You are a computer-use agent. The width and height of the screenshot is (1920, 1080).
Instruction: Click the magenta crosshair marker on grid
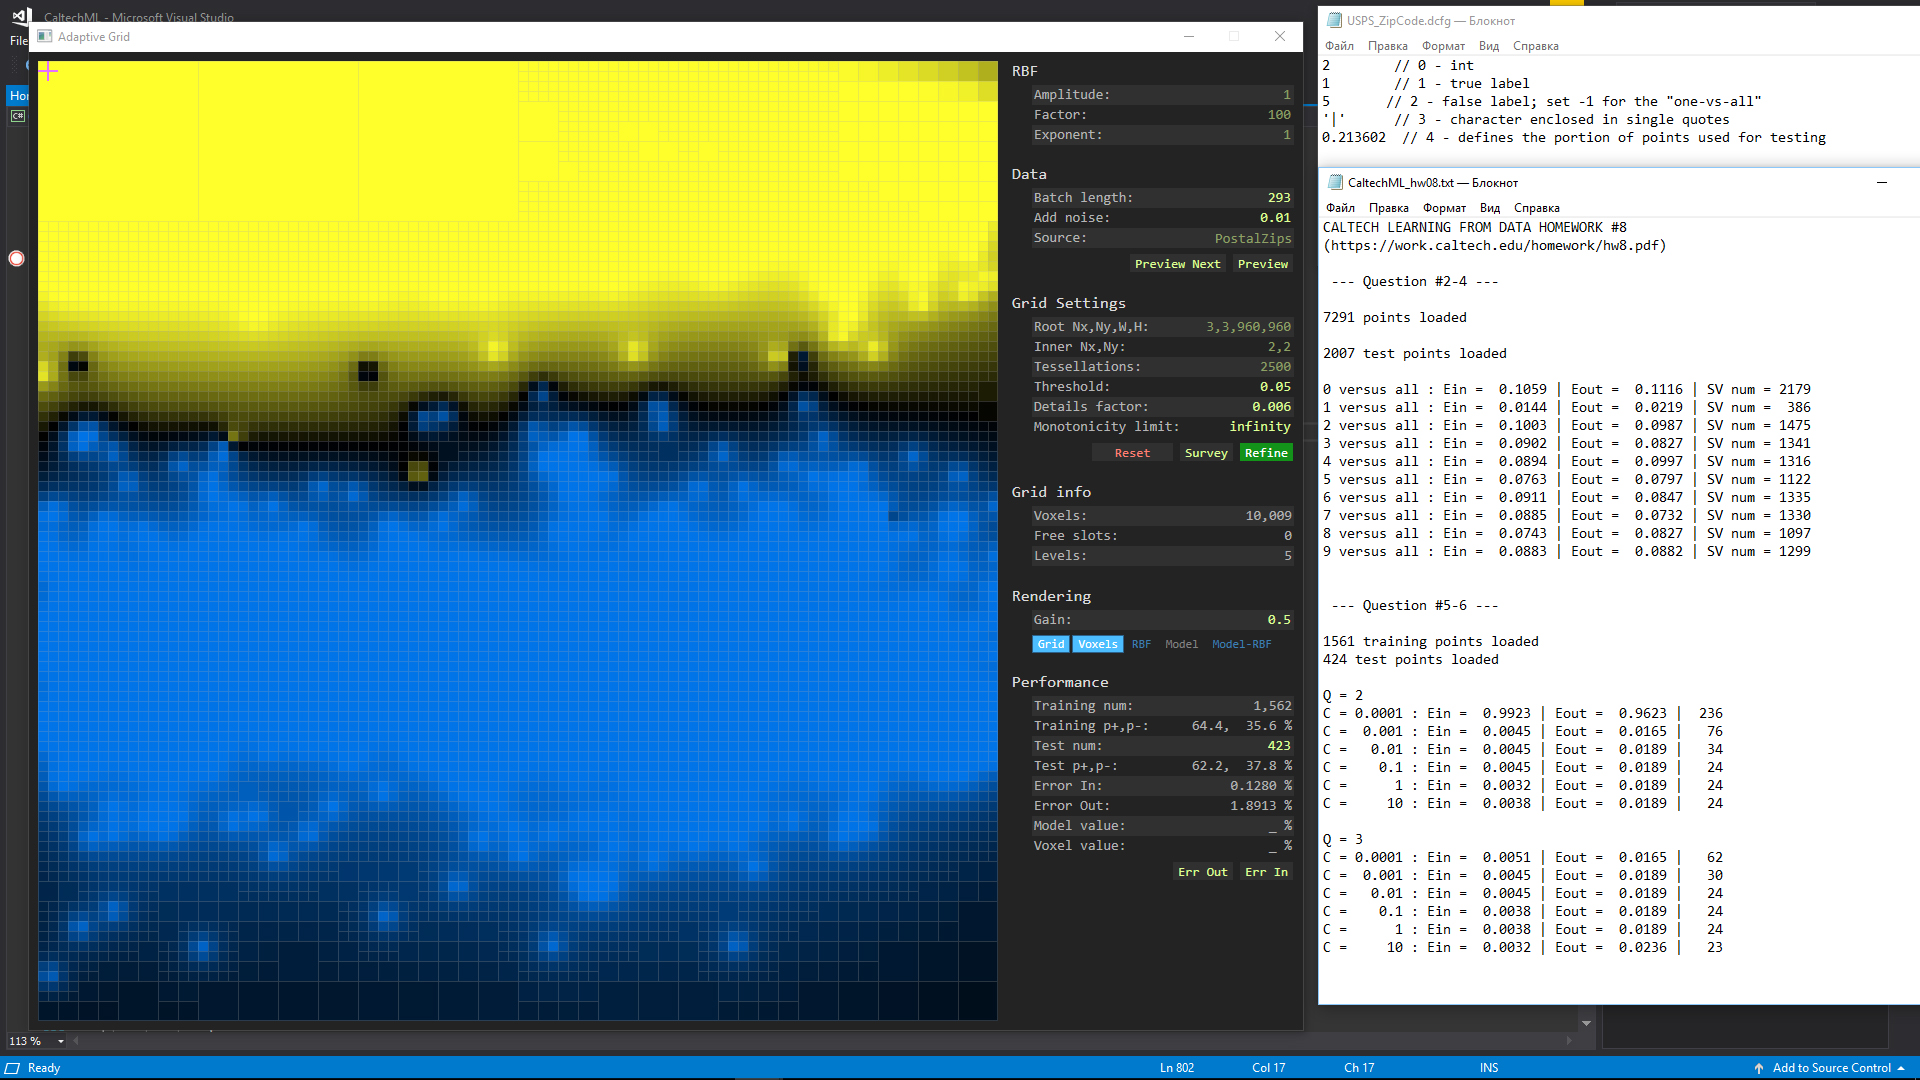click(48, 71)
